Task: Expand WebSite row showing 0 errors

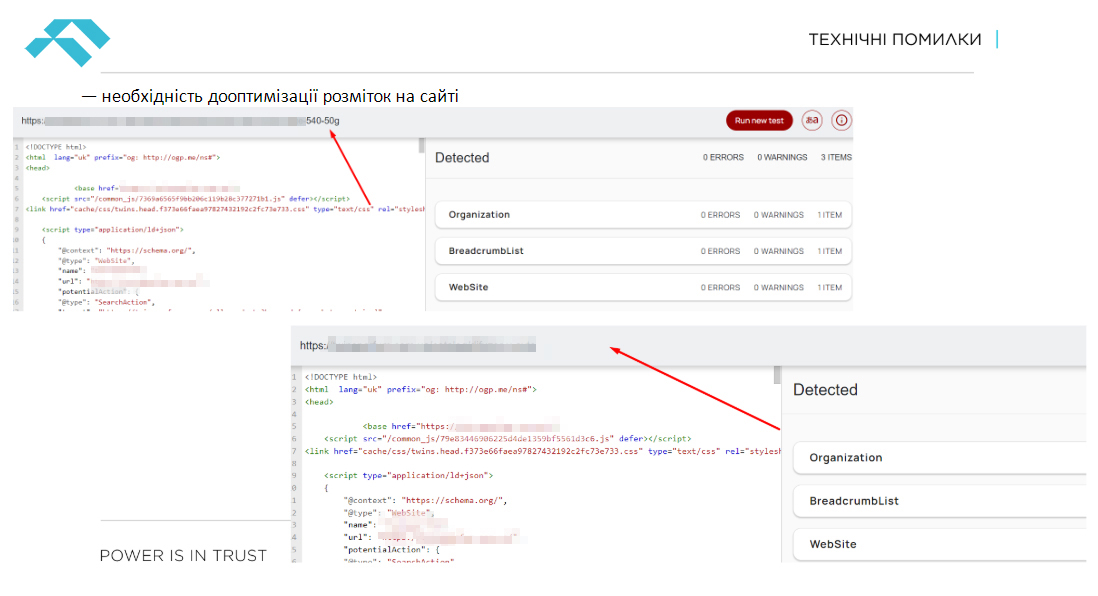Action: 643,287
